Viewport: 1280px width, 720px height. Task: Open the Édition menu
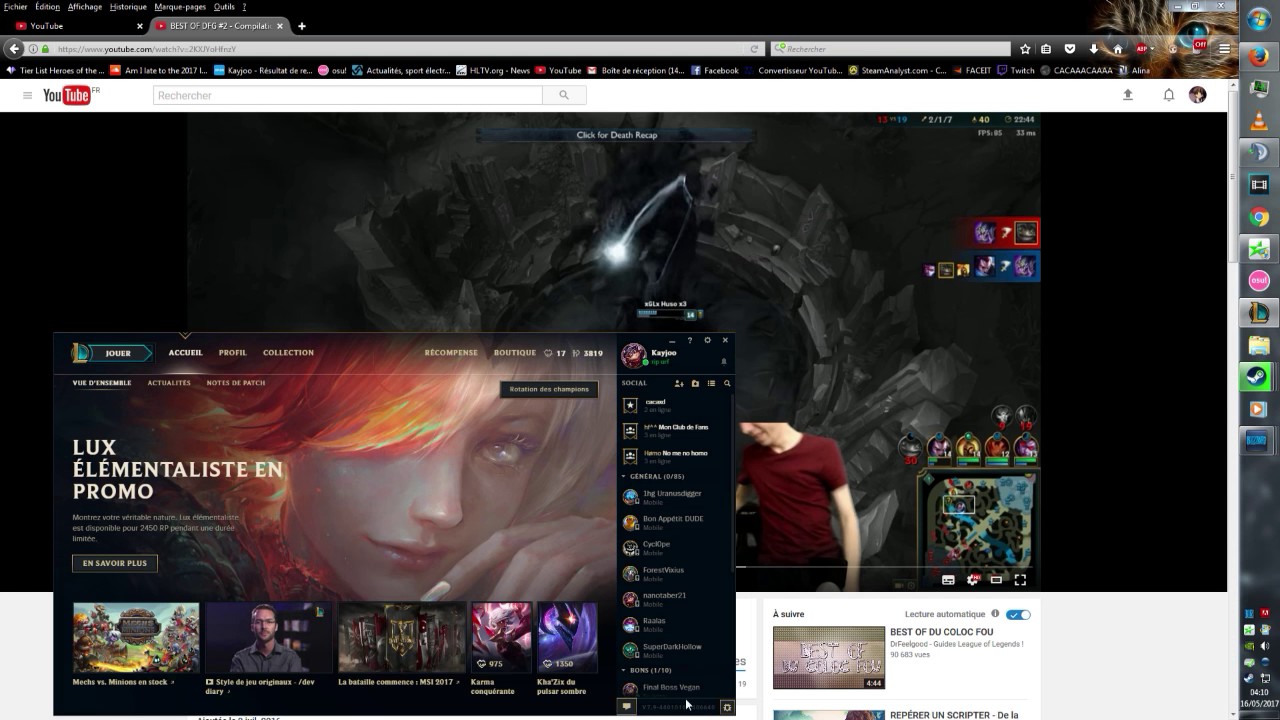pos(47,6)
